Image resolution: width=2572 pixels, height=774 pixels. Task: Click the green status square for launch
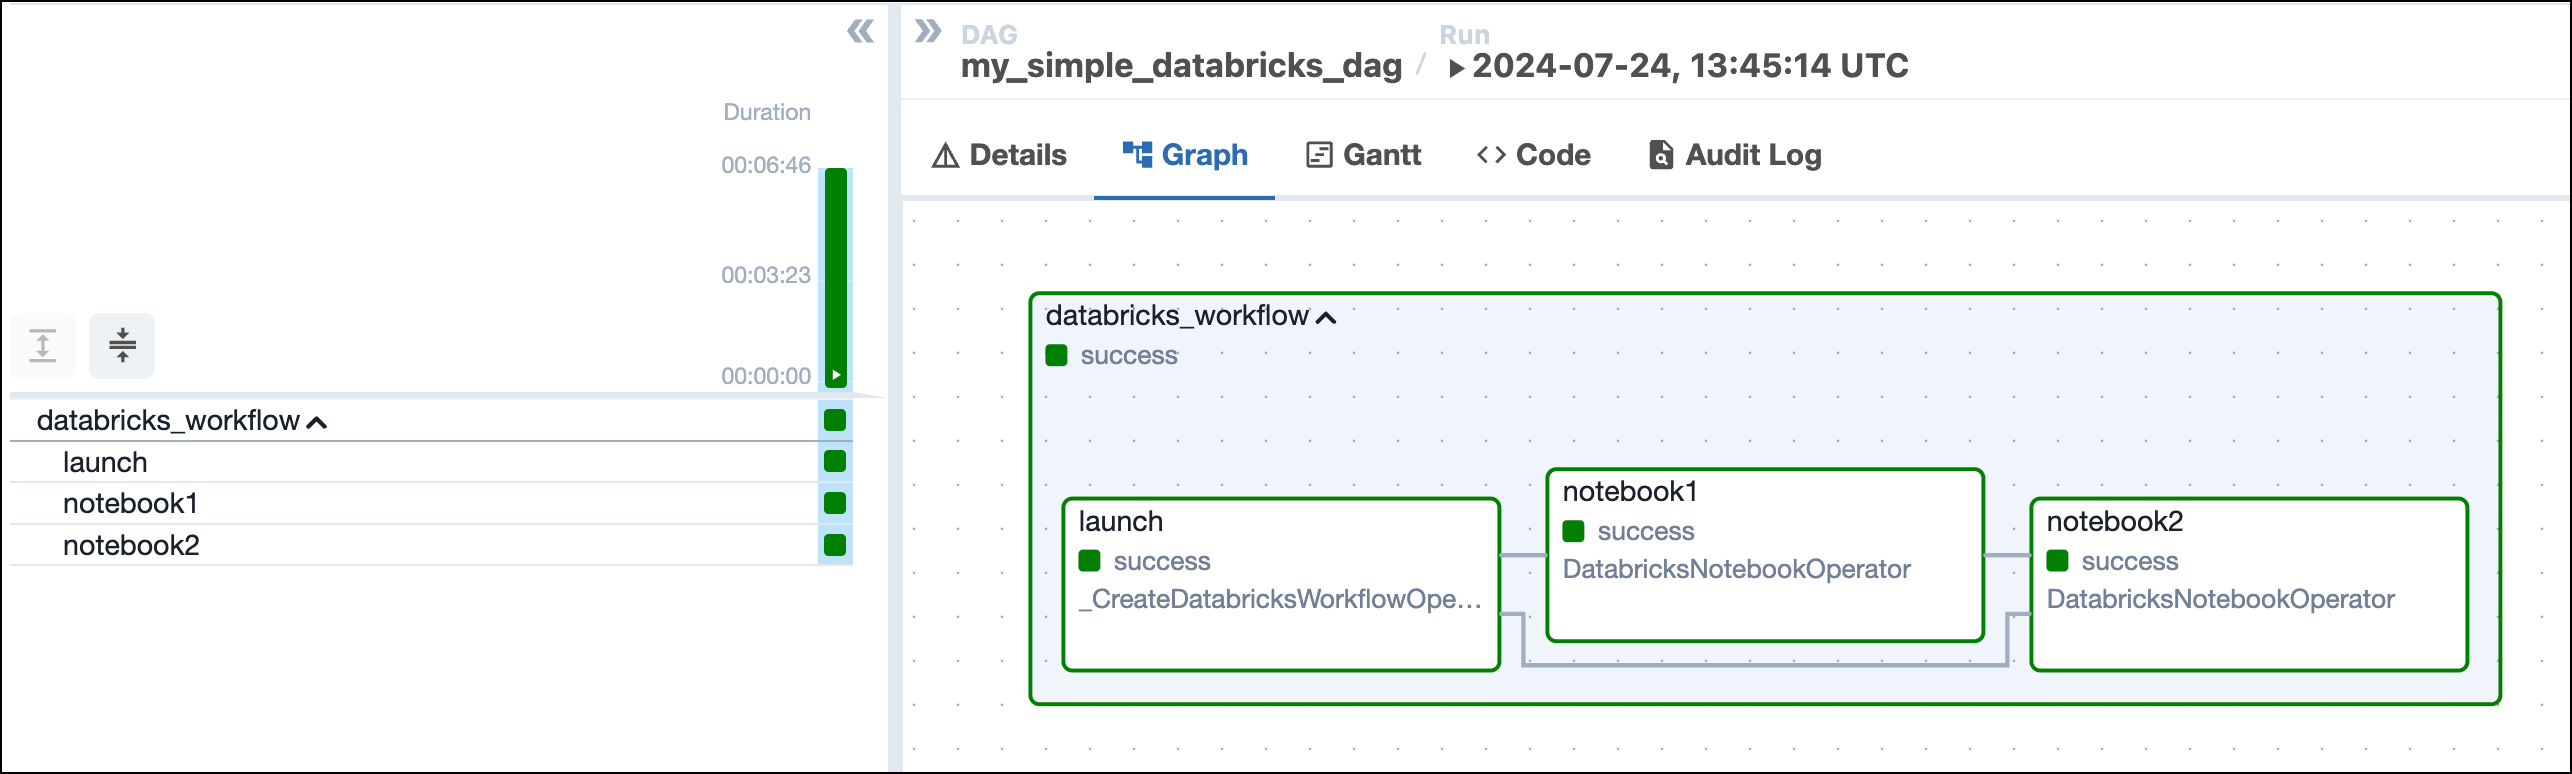(835, 461)
